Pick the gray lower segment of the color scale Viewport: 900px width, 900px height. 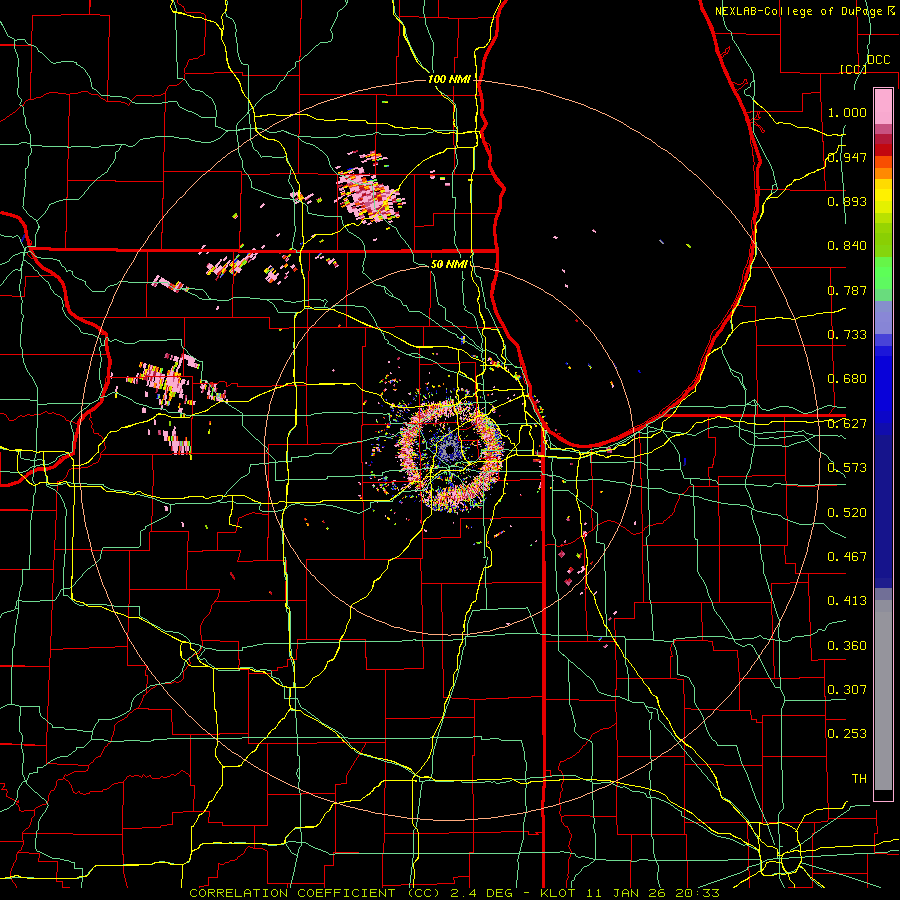883,695
